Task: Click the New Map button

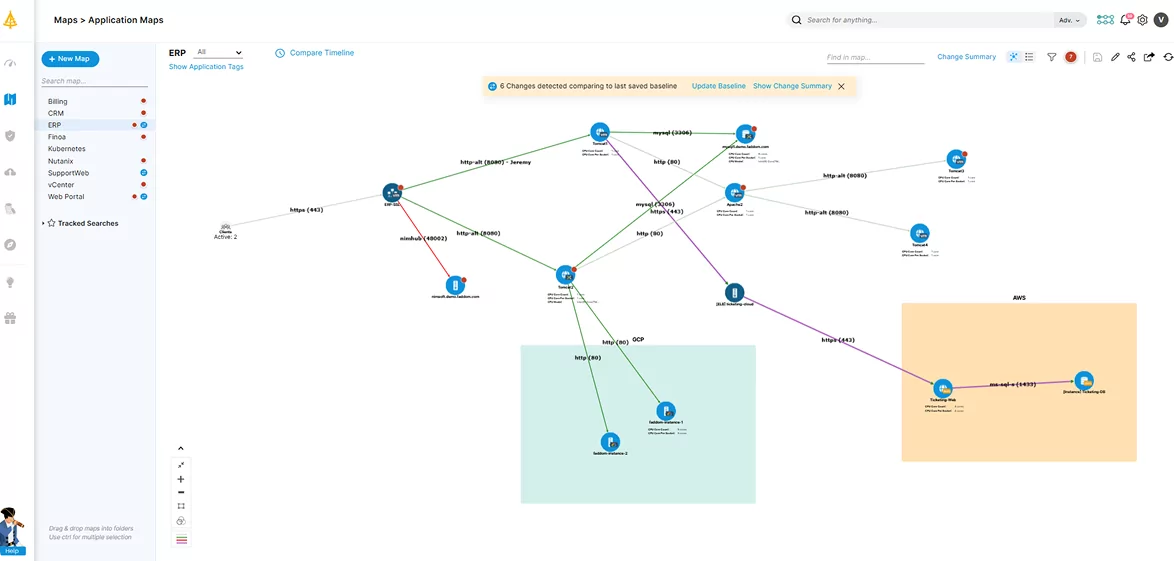Action: [x=70, y=59]
